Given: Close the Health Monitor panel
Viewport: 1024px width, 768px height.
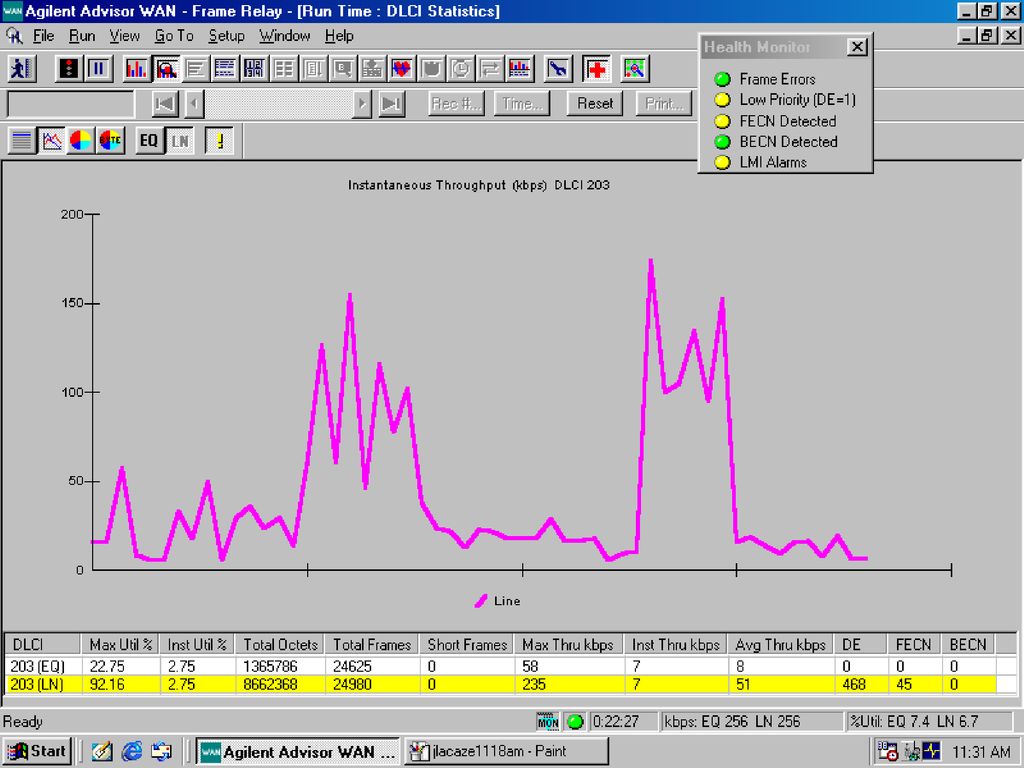Looking at the screenshot, I should pos(857,47).
